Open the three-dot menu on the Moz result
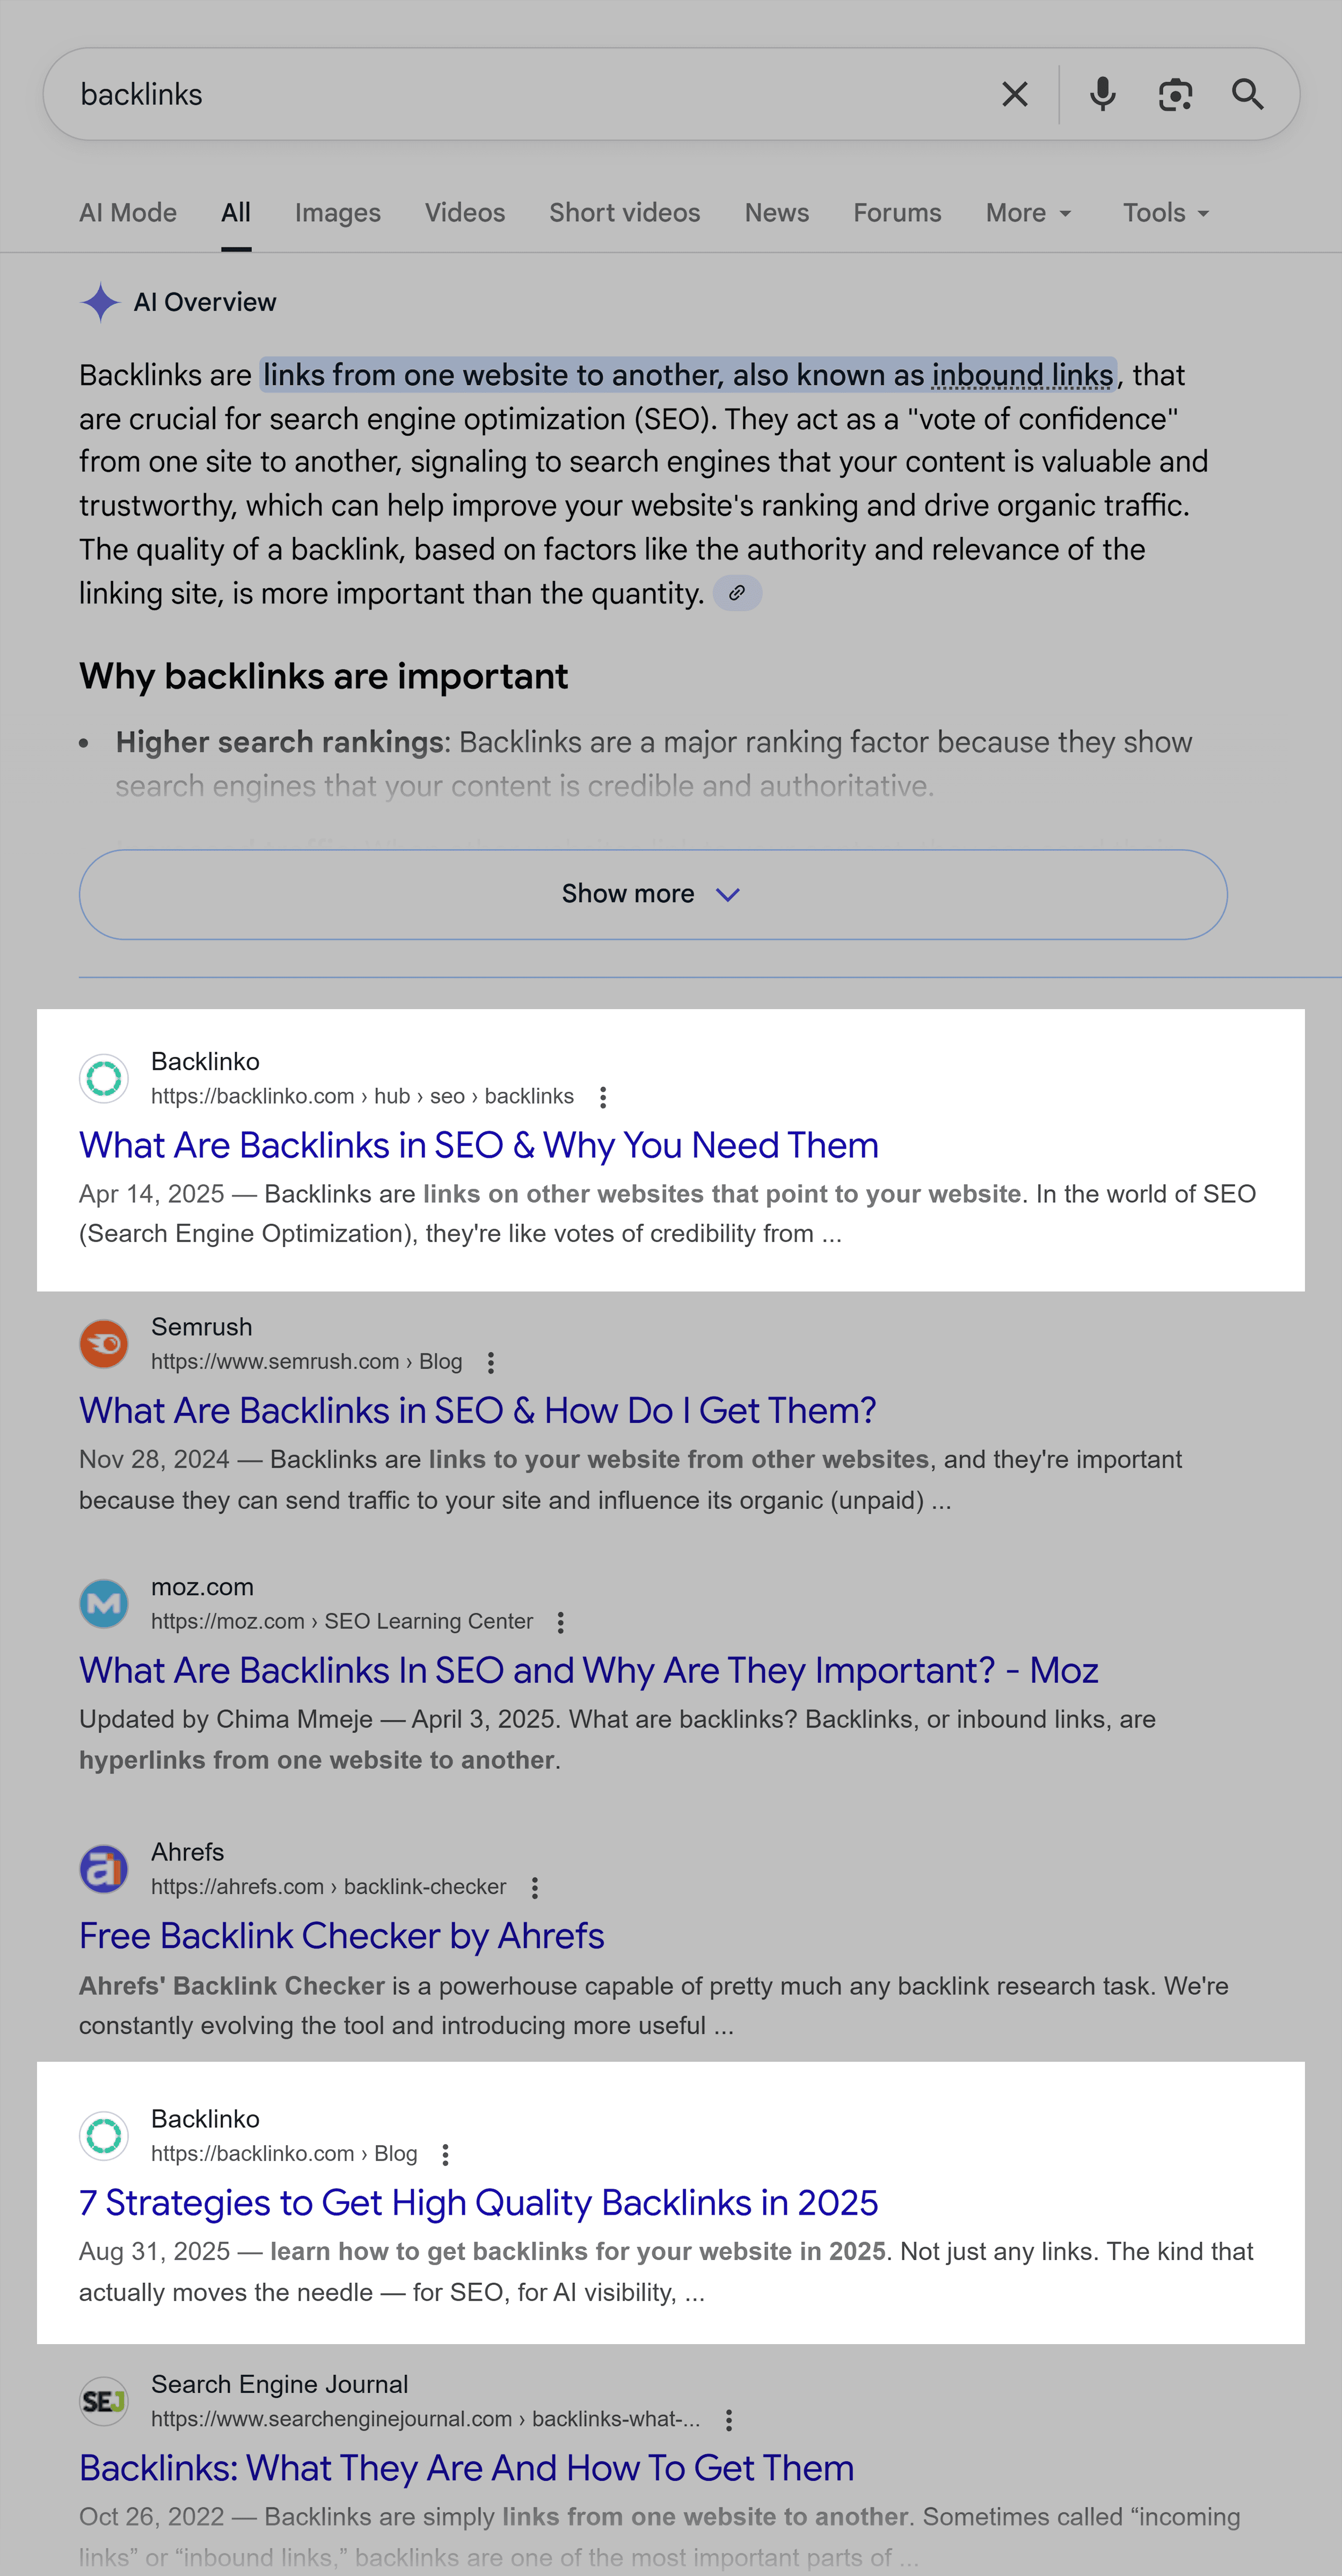The image size is (1342, 2576). pyautogui.click(x=561, y=1622)
